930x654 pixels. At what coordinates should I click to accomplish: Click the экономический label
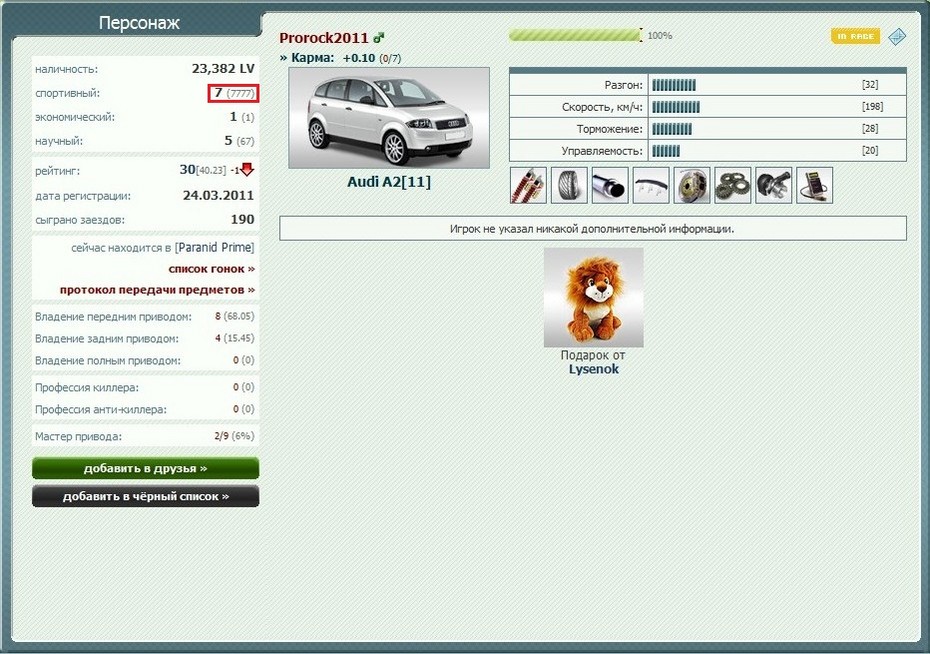click(x=75, y=117)
